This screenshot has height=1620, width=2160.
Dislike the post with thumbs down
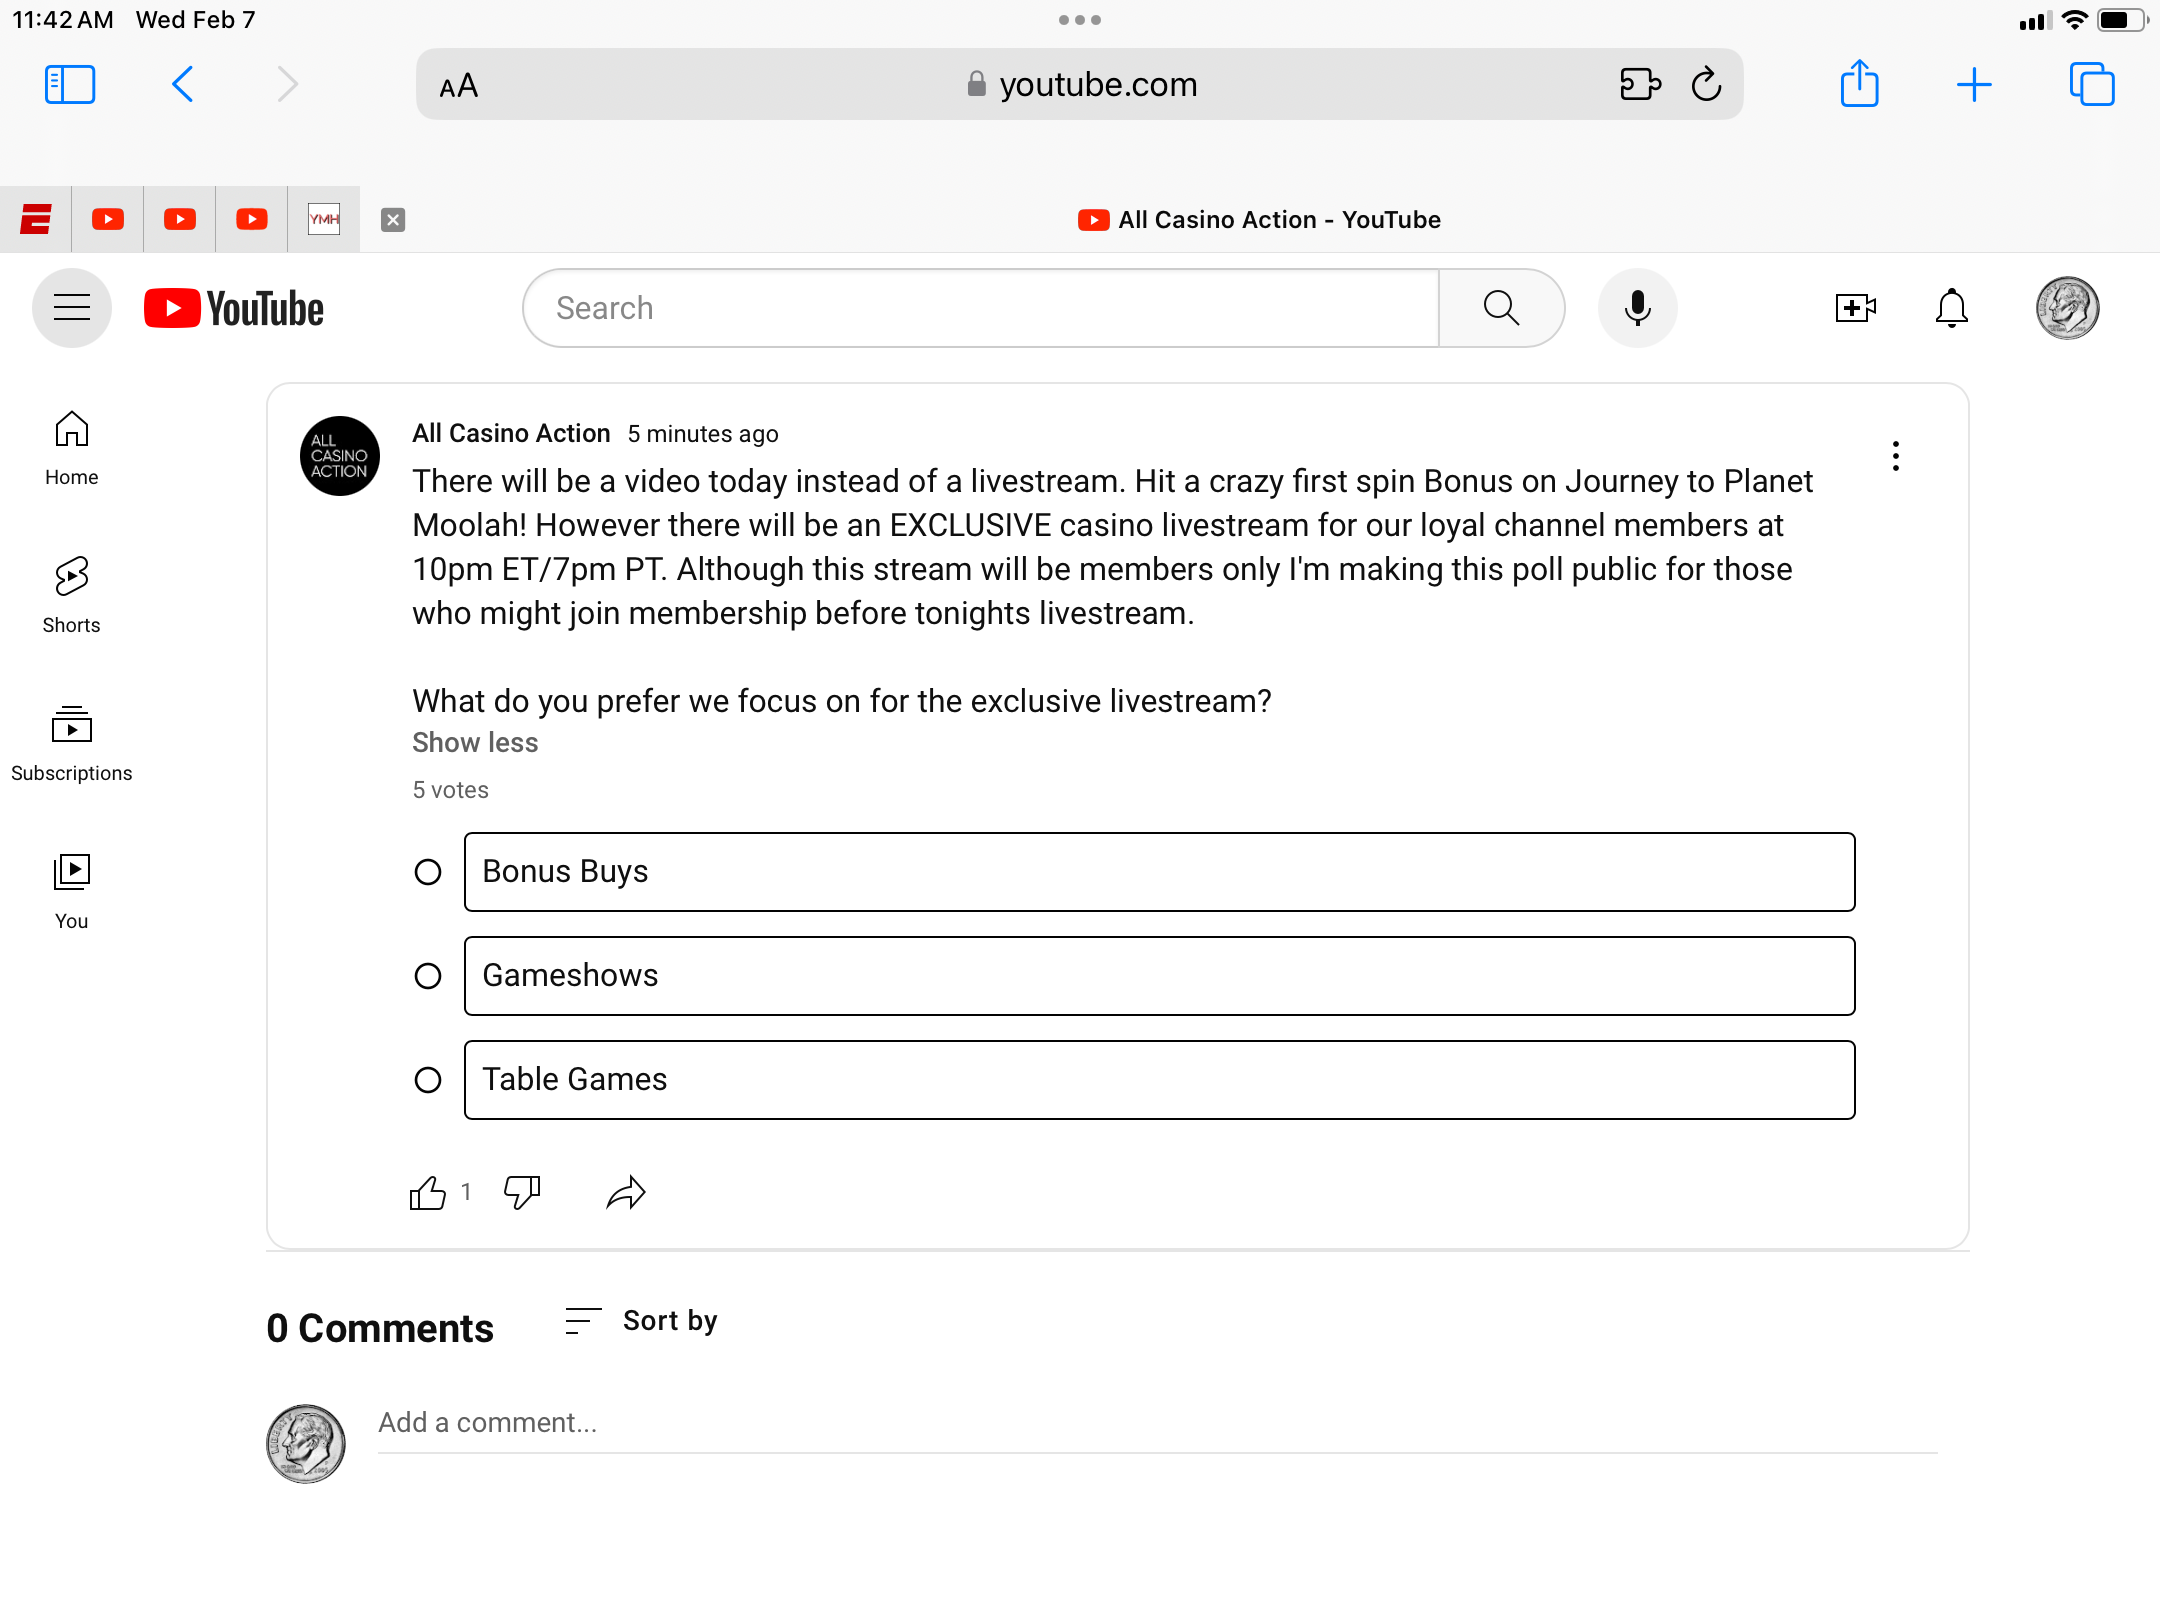point(522,1193)
